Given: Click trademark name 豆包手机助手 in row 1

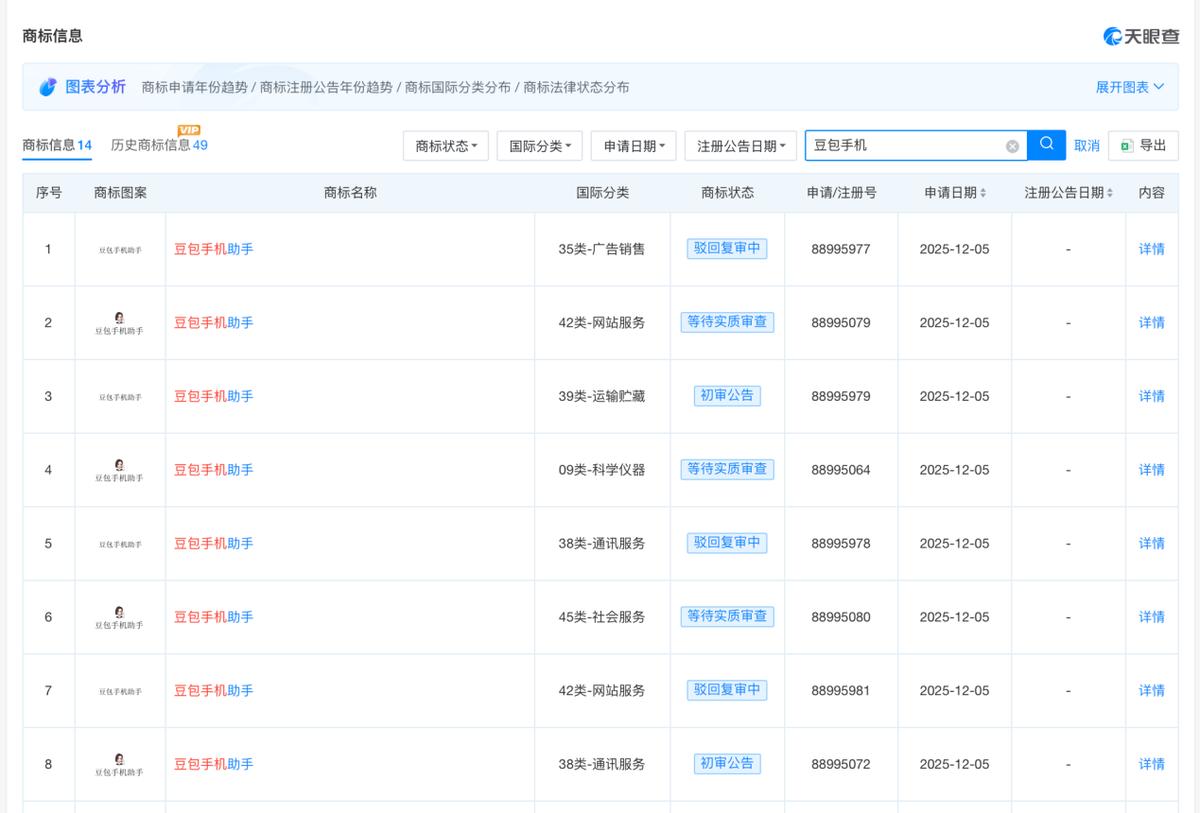Looking at the screenshot, I should click(214, 249).
